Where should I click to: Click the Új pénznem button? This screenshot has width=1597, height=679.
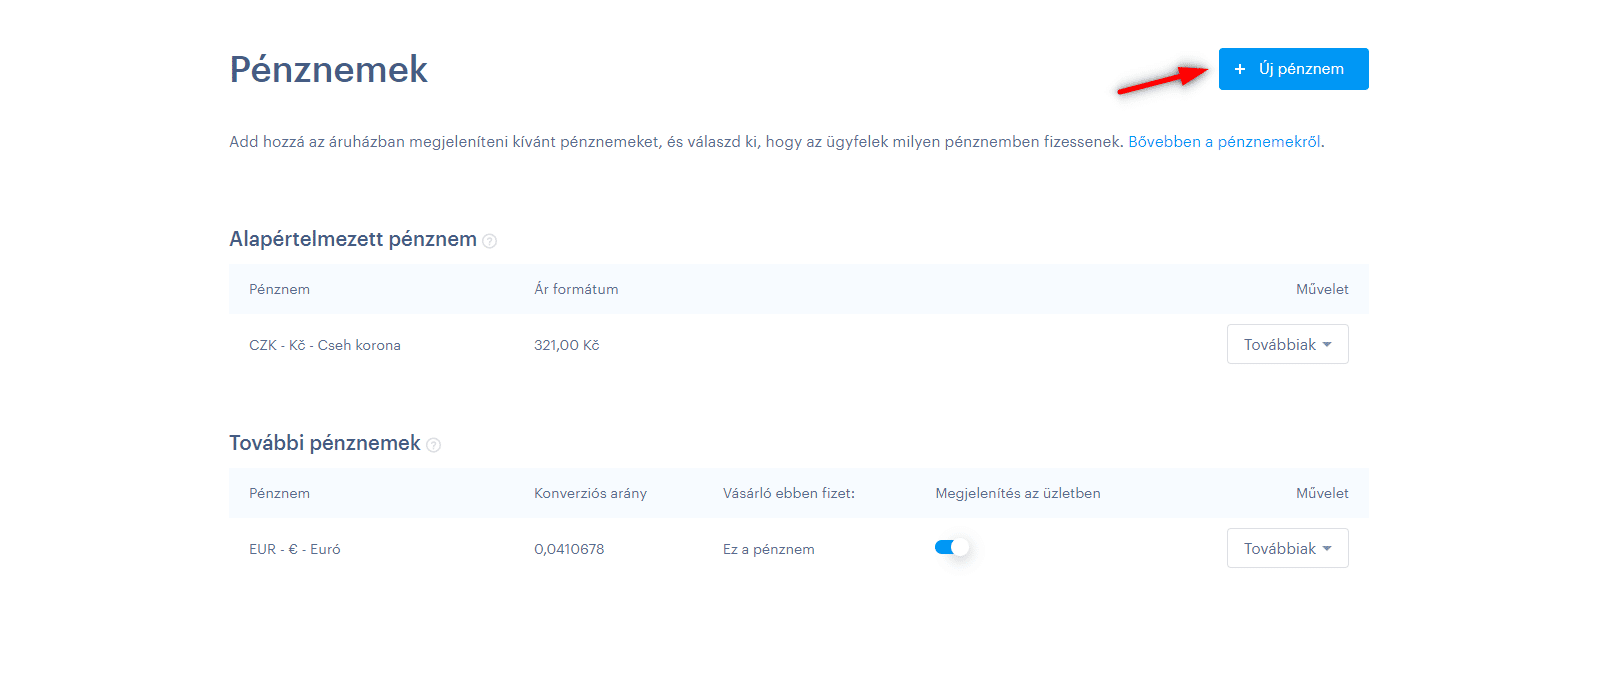[1293, 69]
